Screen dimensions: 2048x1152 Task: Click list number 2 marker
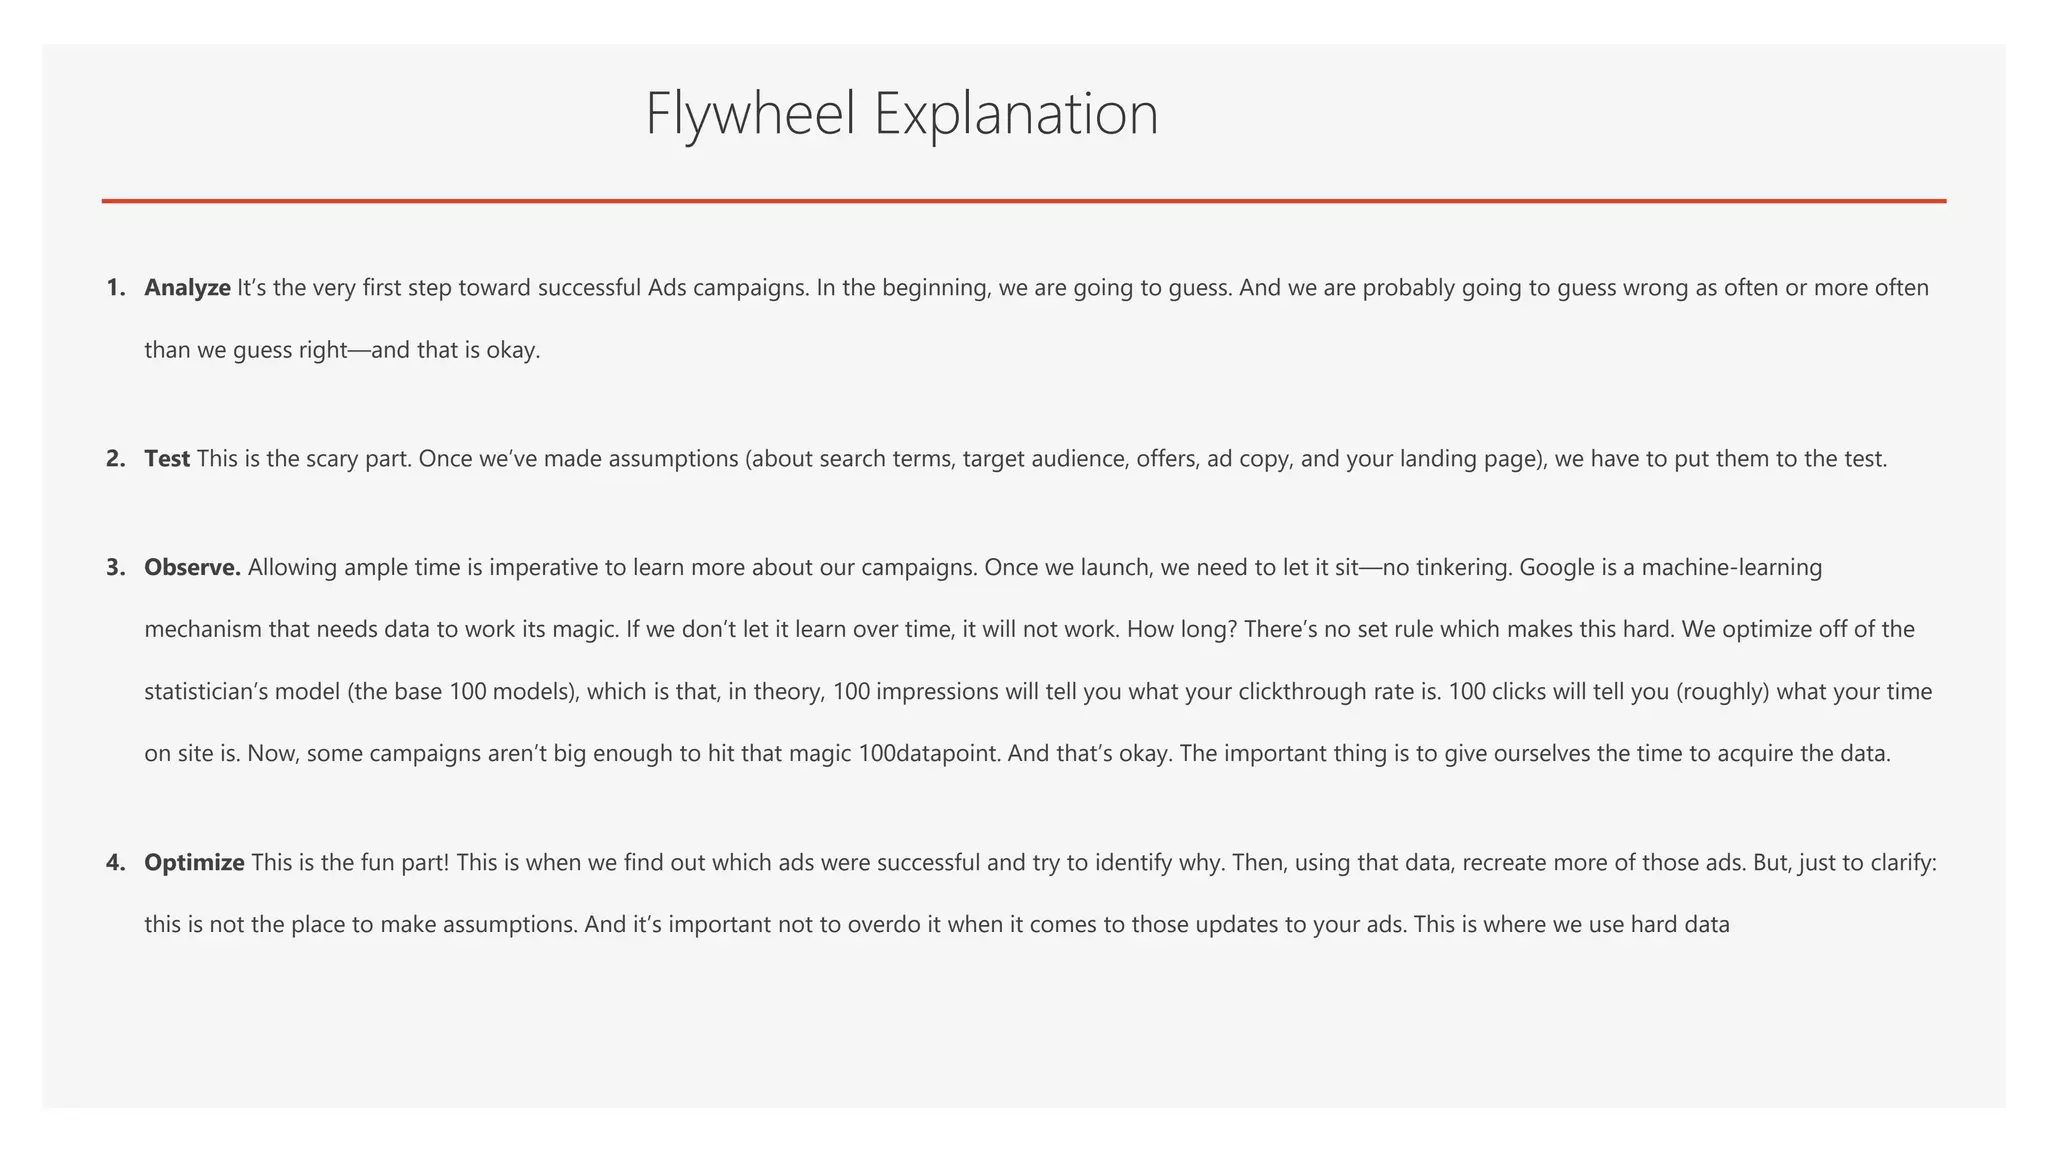116,459
